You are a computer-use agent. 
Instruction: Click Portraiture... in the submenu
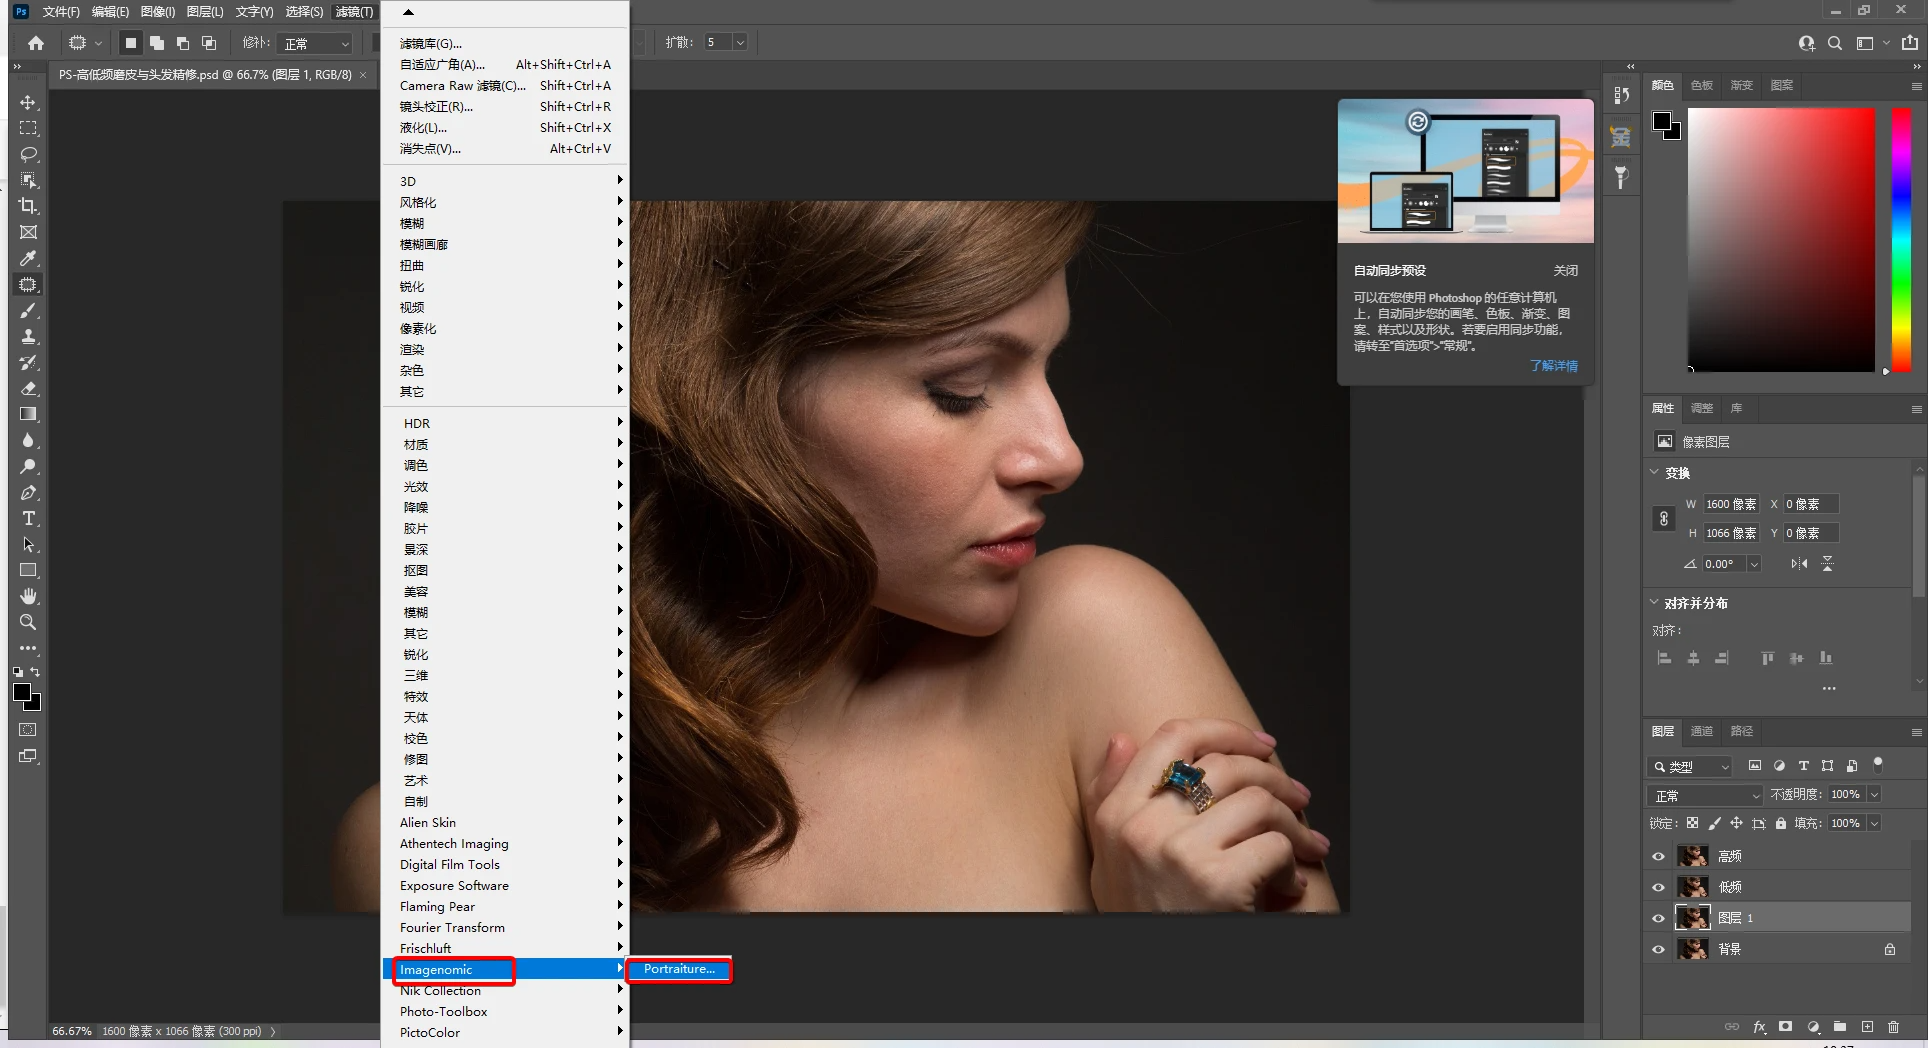coord(679,969)
